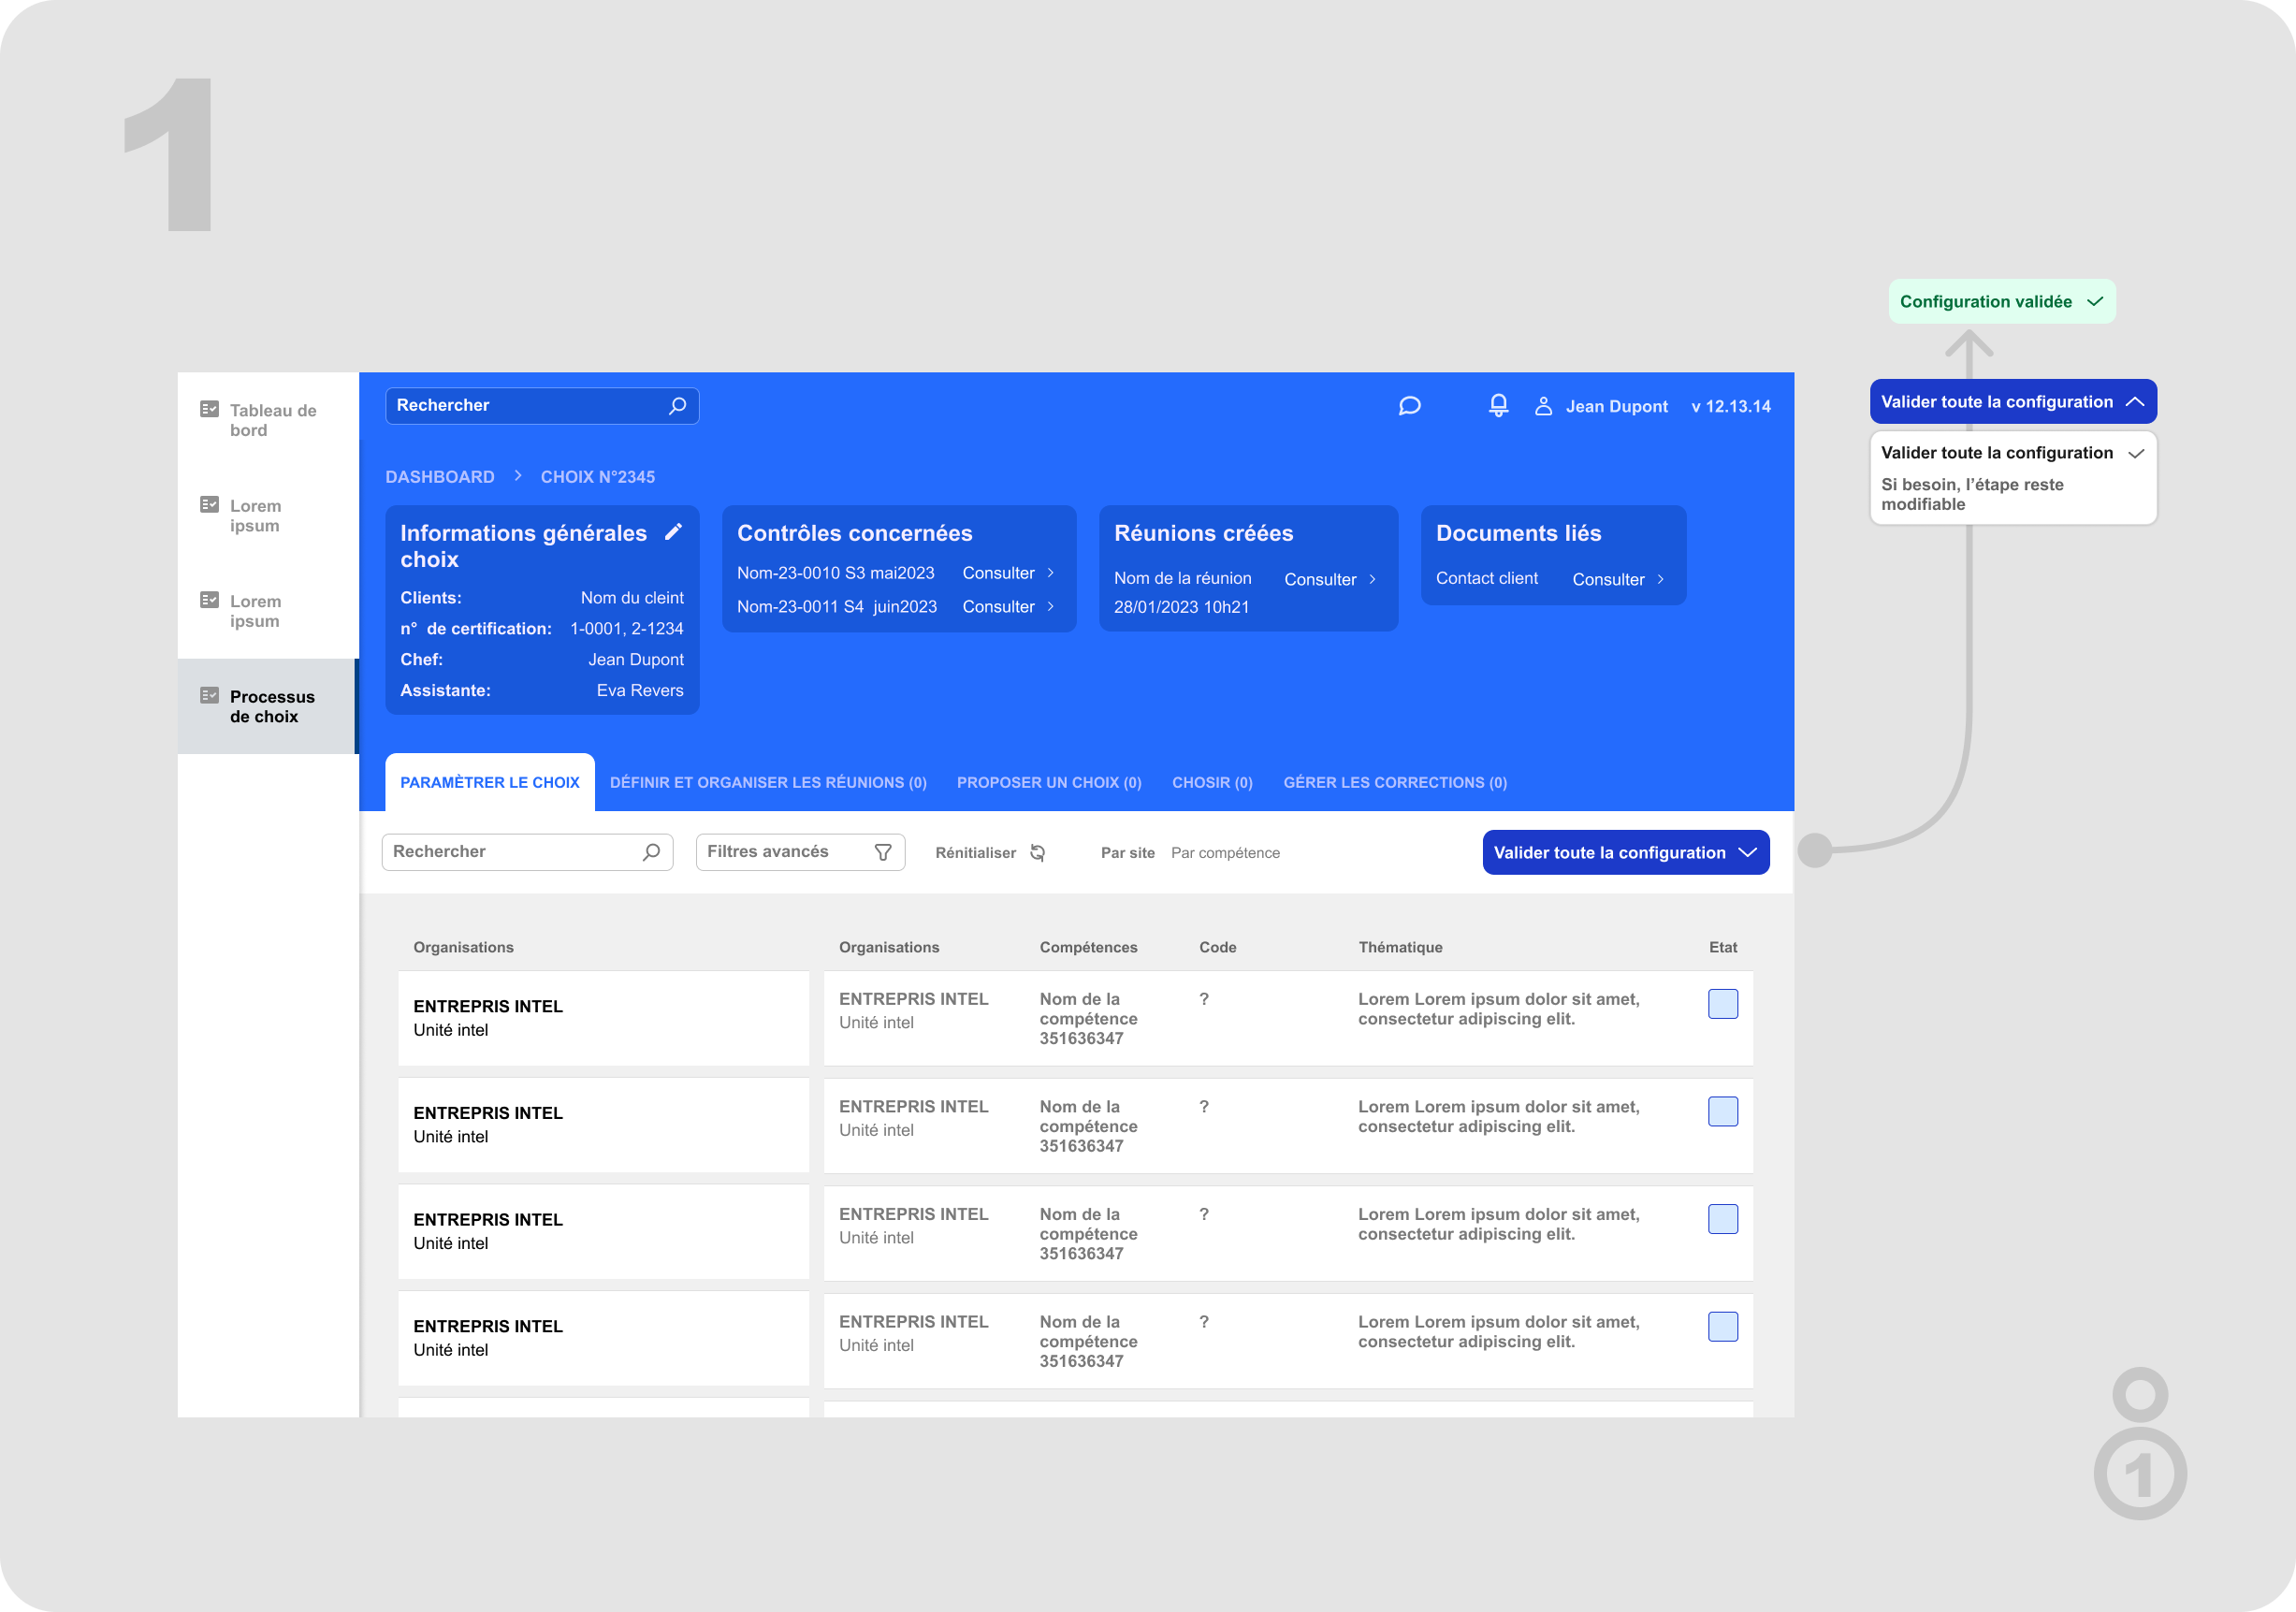
Task: Open DÉFINIR ET ORGANISER LES RÉUNIONS tab
Action: coord(768,782)
